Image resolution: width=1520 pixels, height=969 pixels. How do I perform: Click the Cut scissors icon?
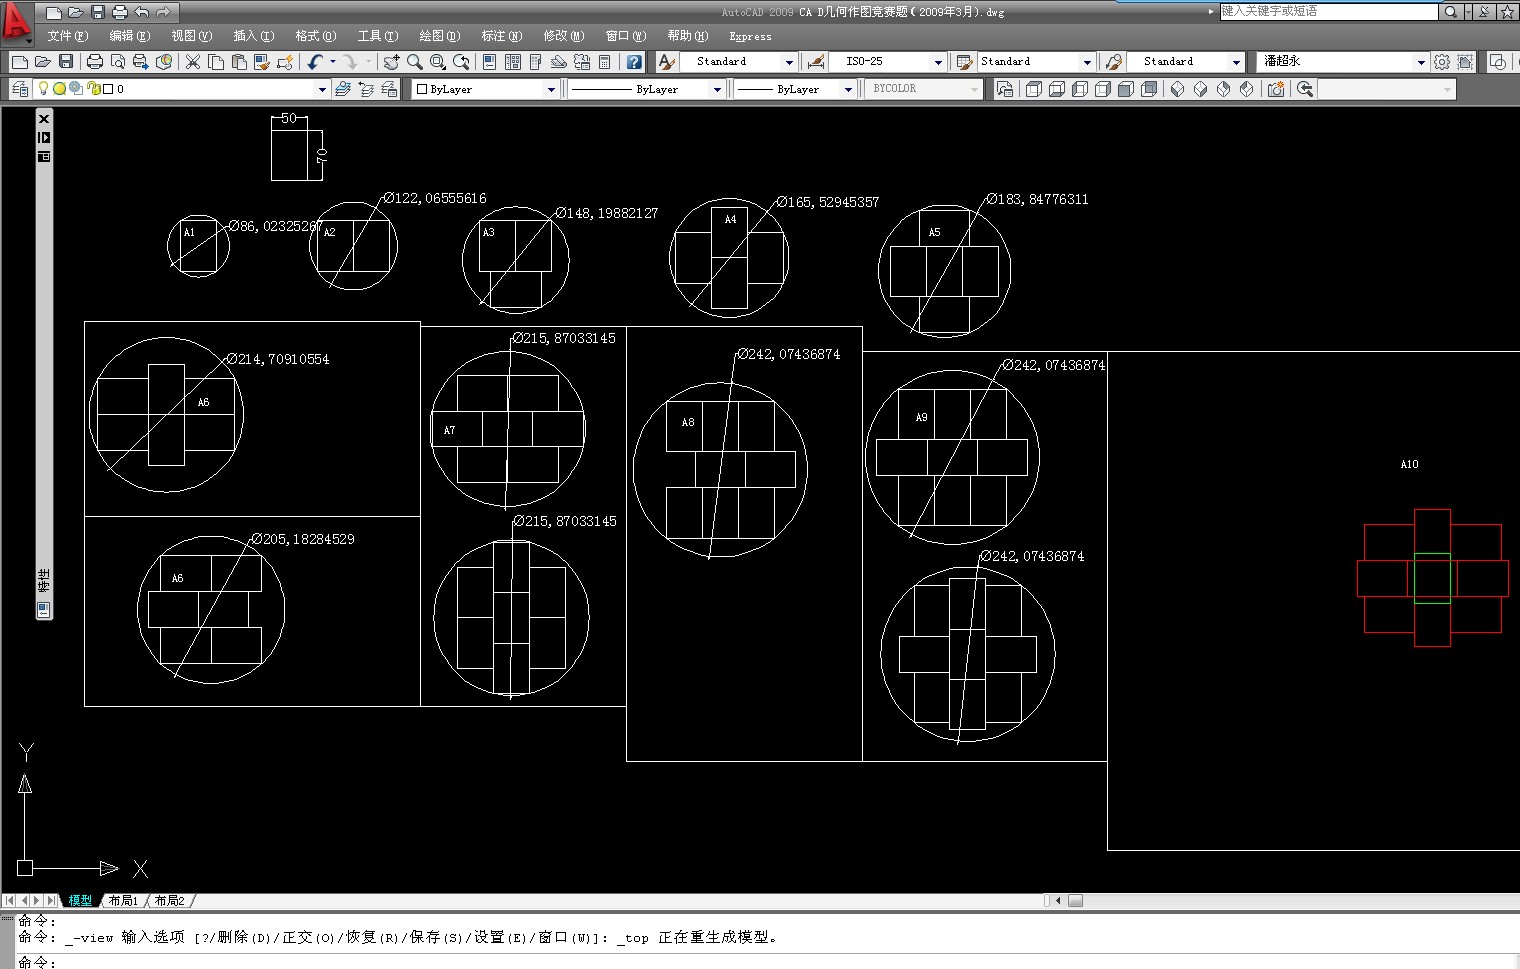click(x=193, y=62)
